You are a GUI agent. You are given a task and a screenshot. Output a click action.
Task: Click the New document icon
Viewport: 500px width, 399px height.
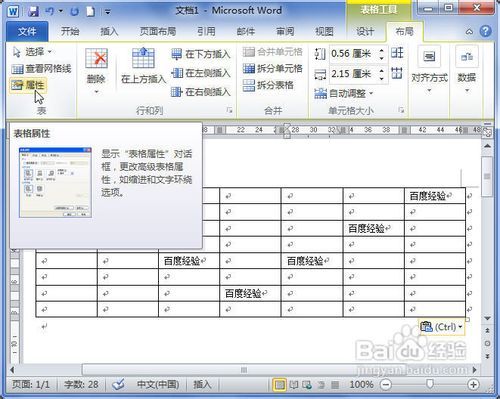(x=90, y=12)
